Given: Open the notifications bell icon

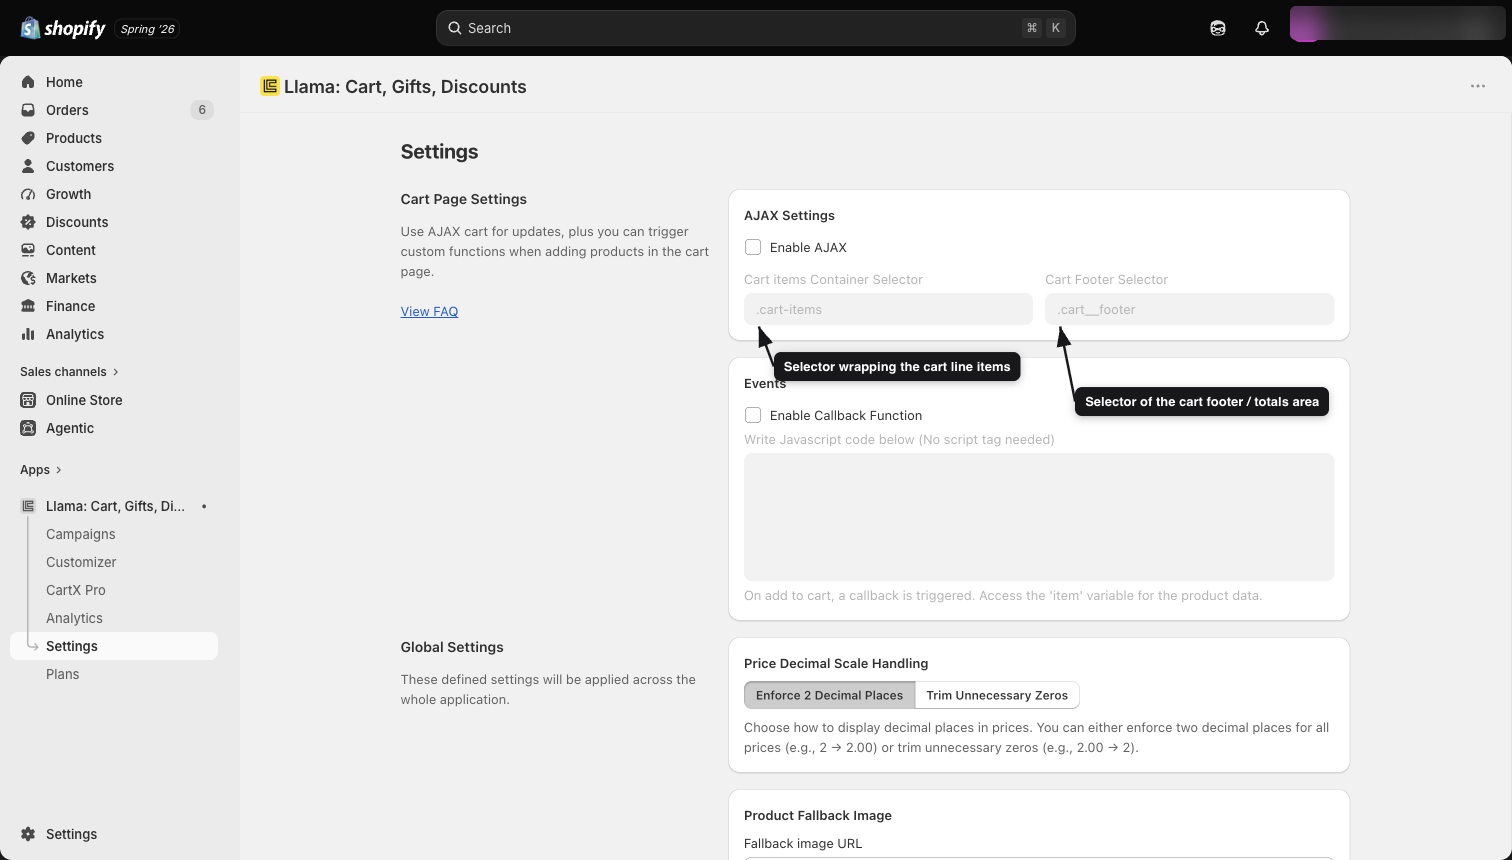Looking at the screenshot, I should [1261, 28].
